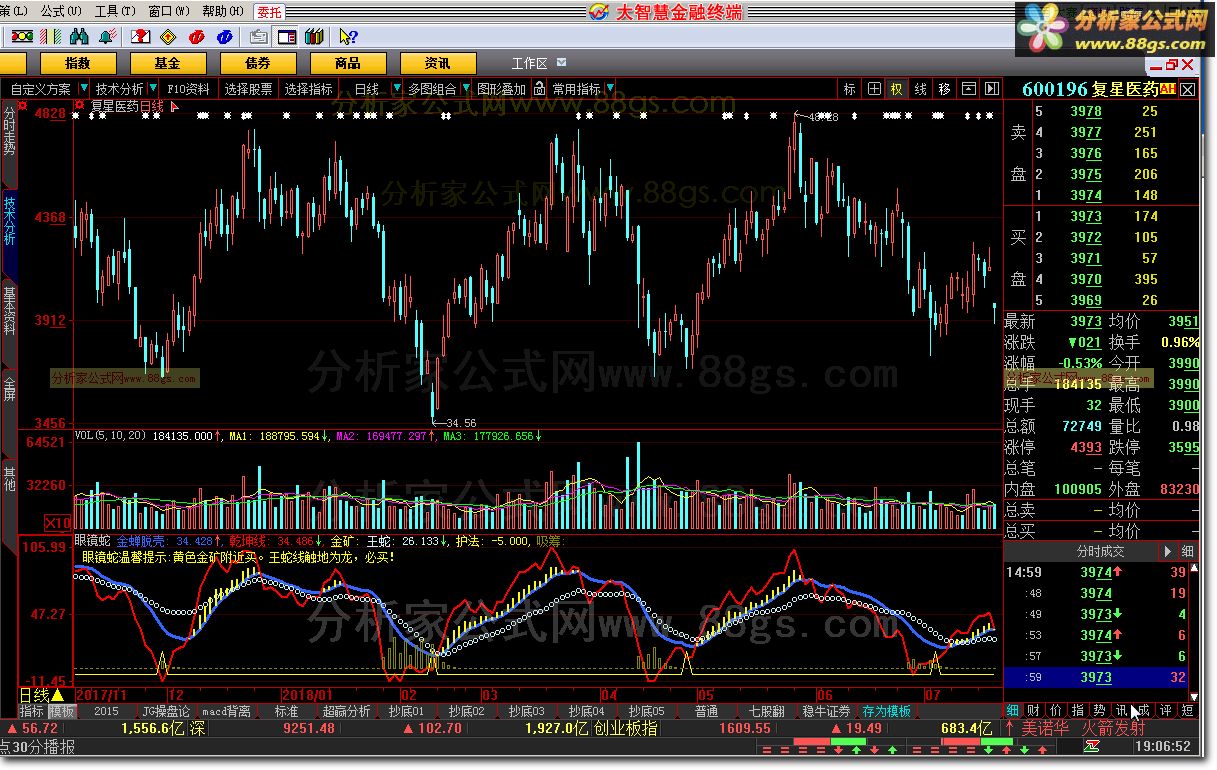Click the 资讯 category button
Image resolution: width=1217 pixels, height=770 pixels.
(437, 63)
